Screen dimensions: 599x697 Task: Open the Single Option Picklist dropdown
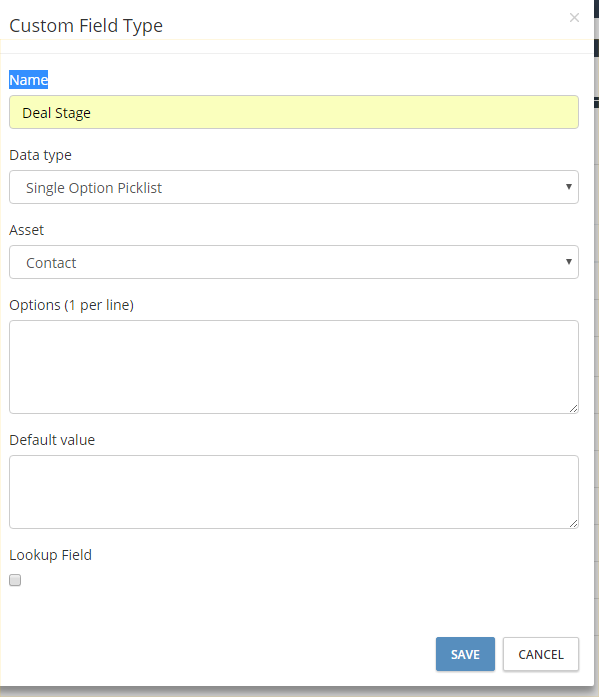pos(294,187)
